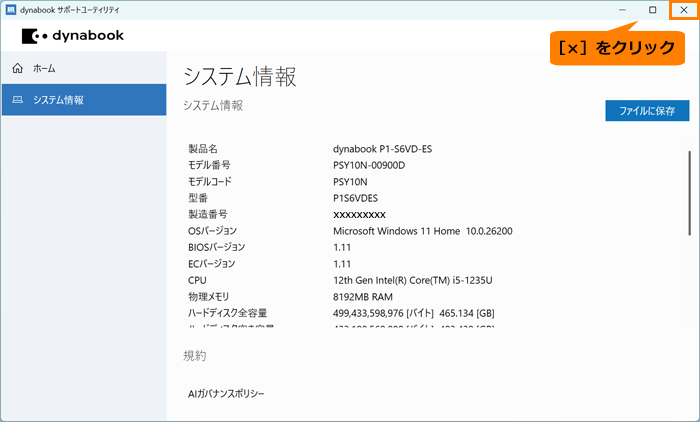Click the home icon in the sidebar
This screenshot has width=700, height=422.
pos(17,69)
